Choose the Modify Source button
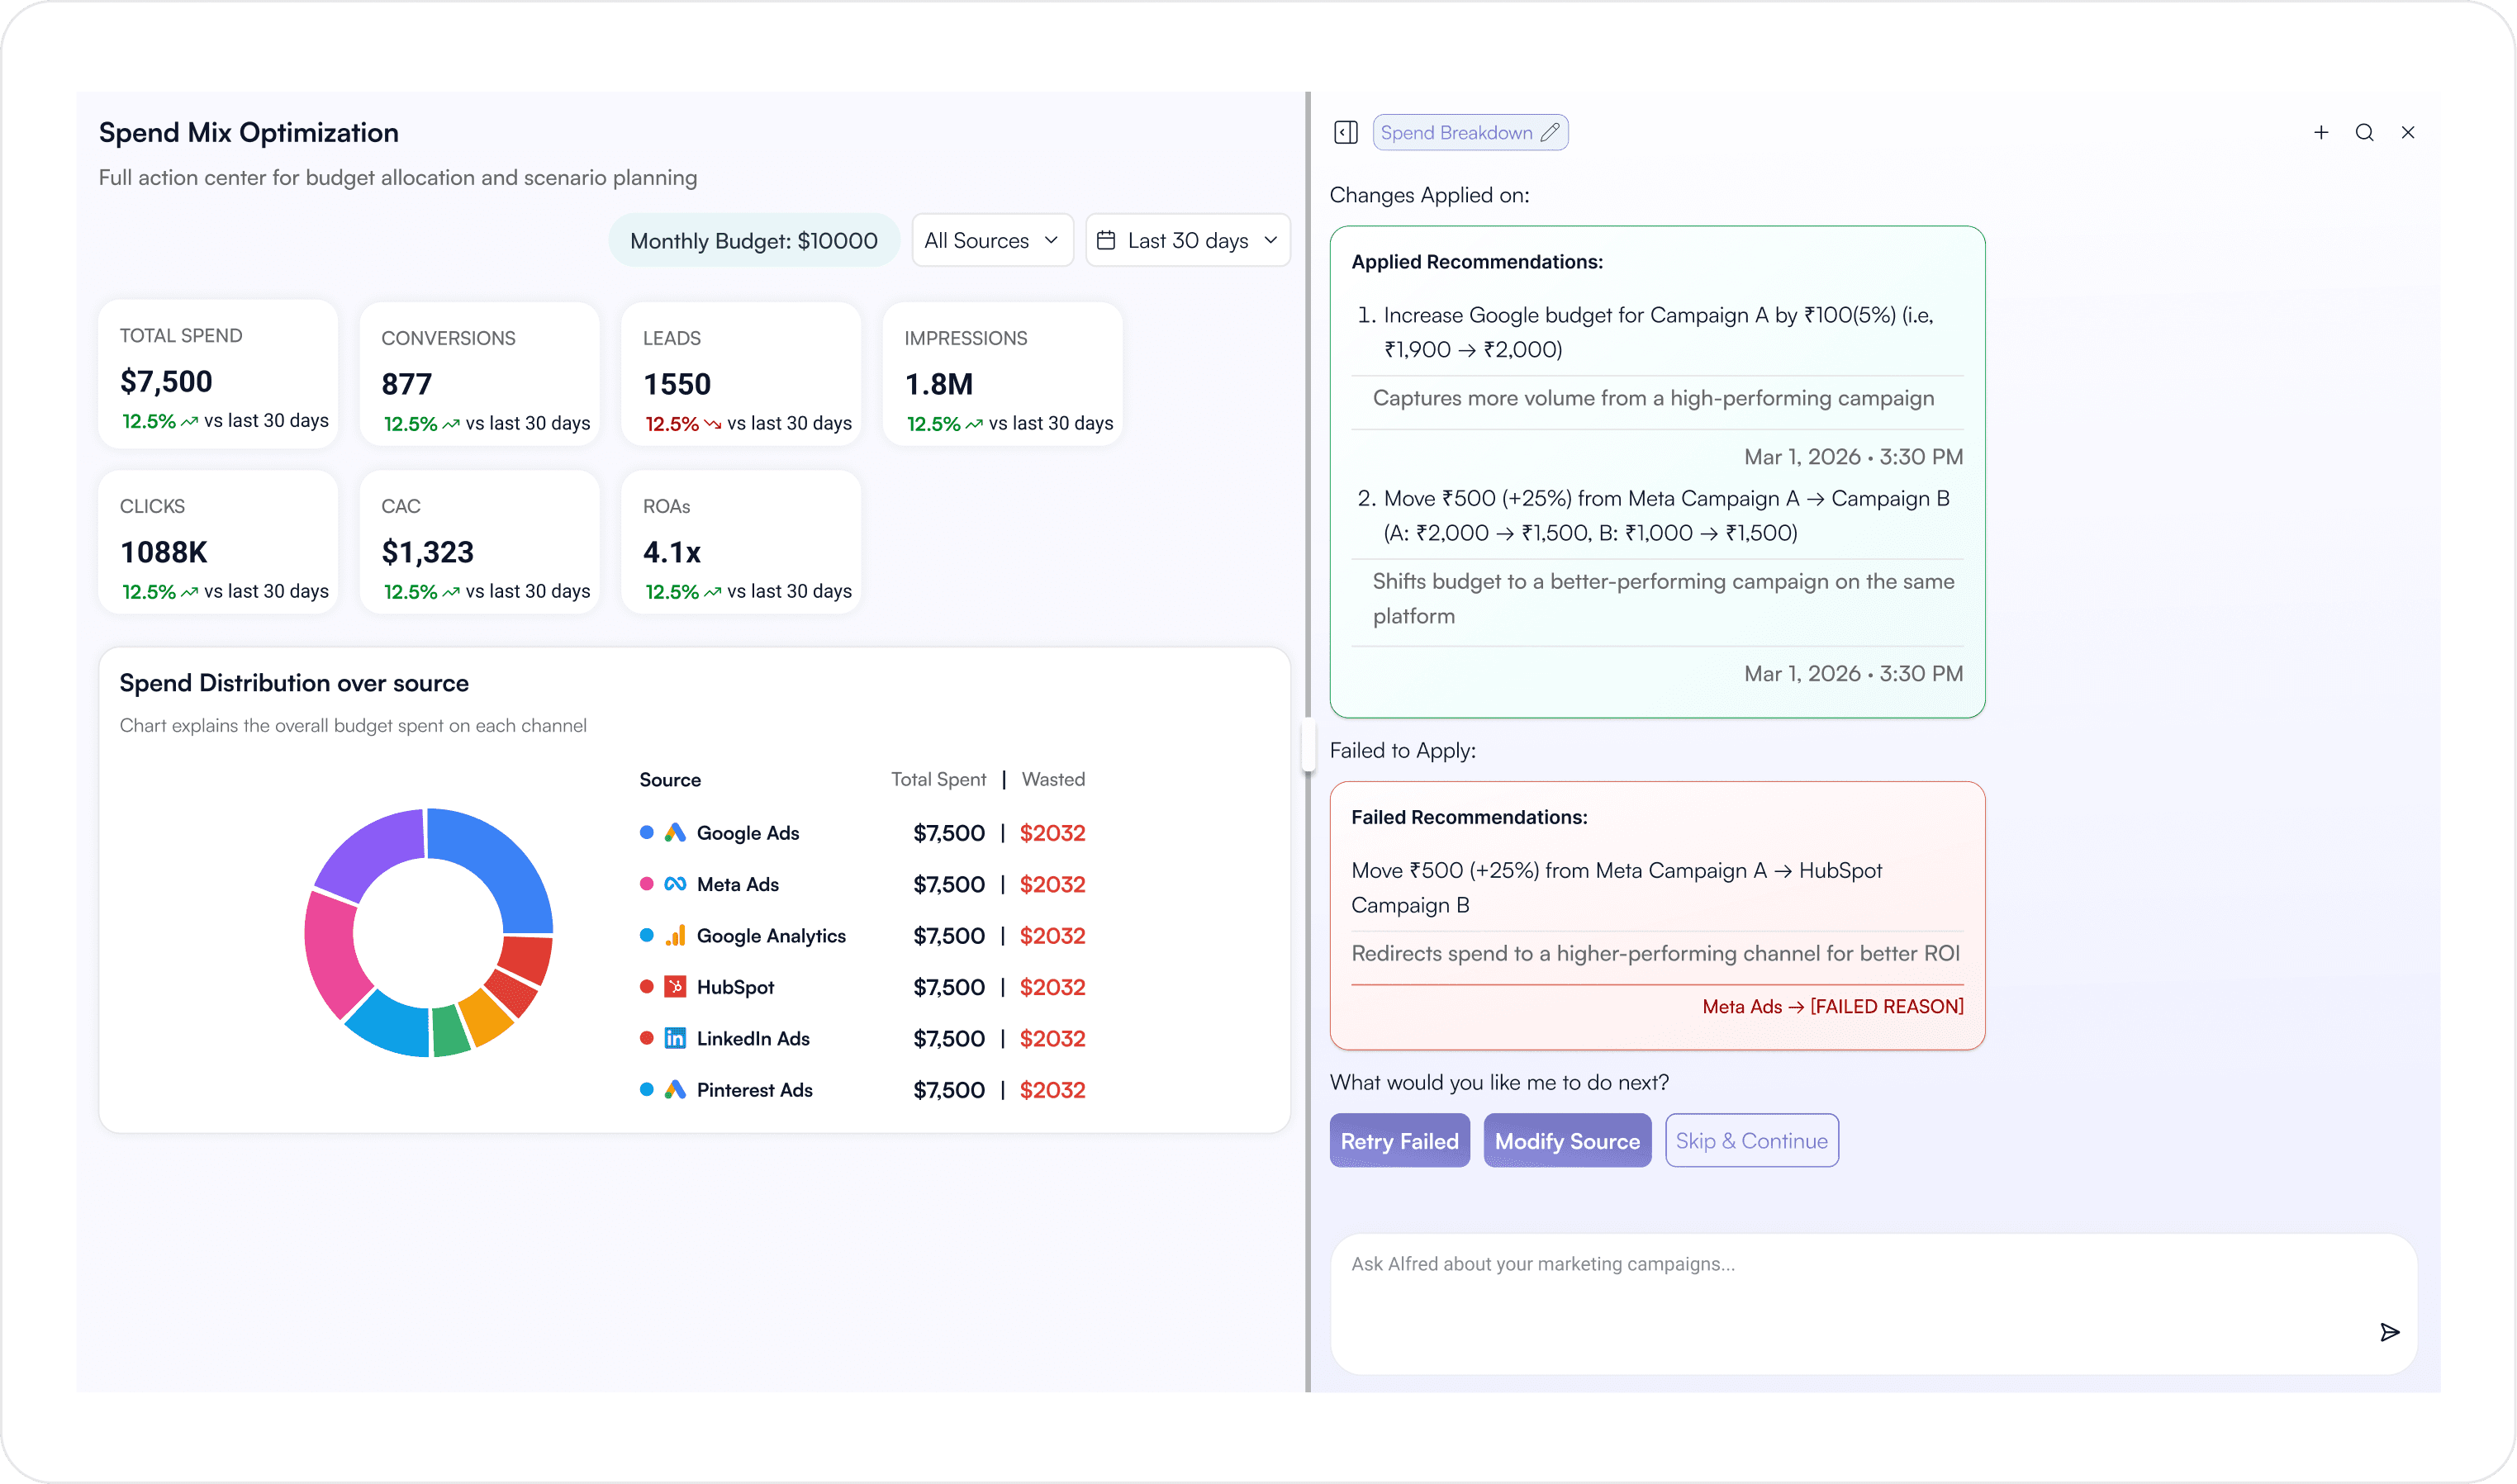The image size is (2517, 1484). point(1566,1141)
